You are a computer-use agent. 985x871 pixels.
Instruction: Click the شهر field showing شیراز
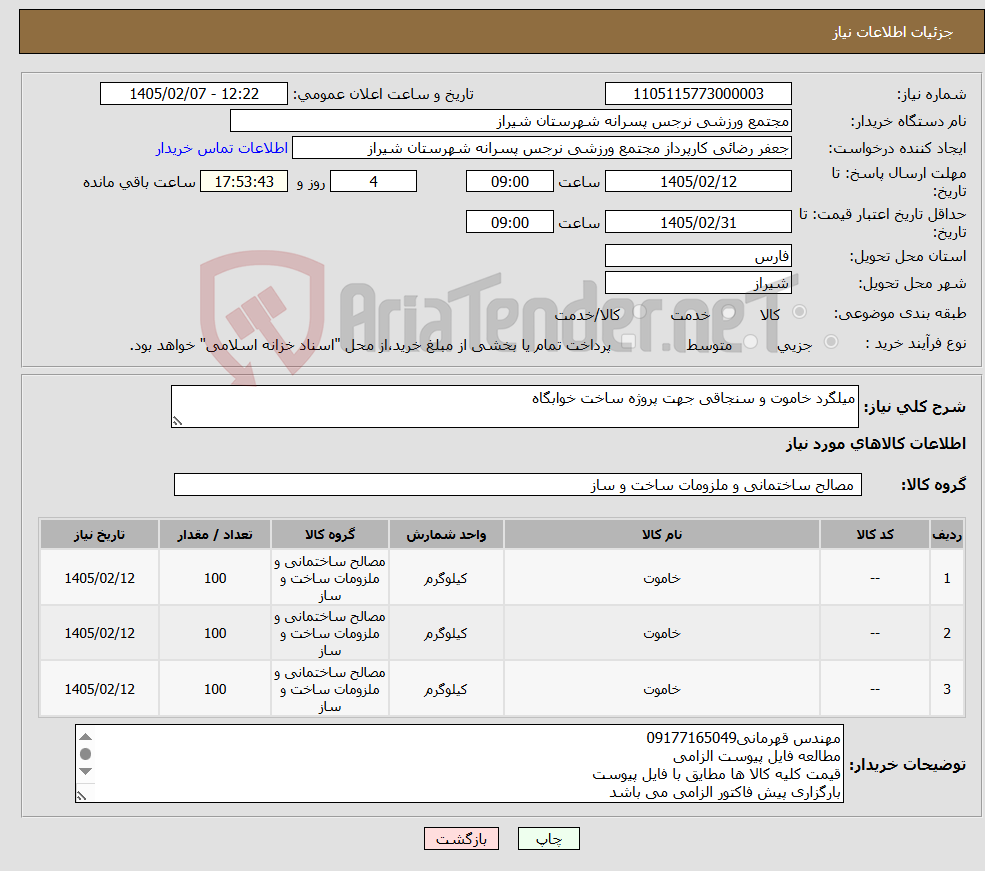[698, 283]
